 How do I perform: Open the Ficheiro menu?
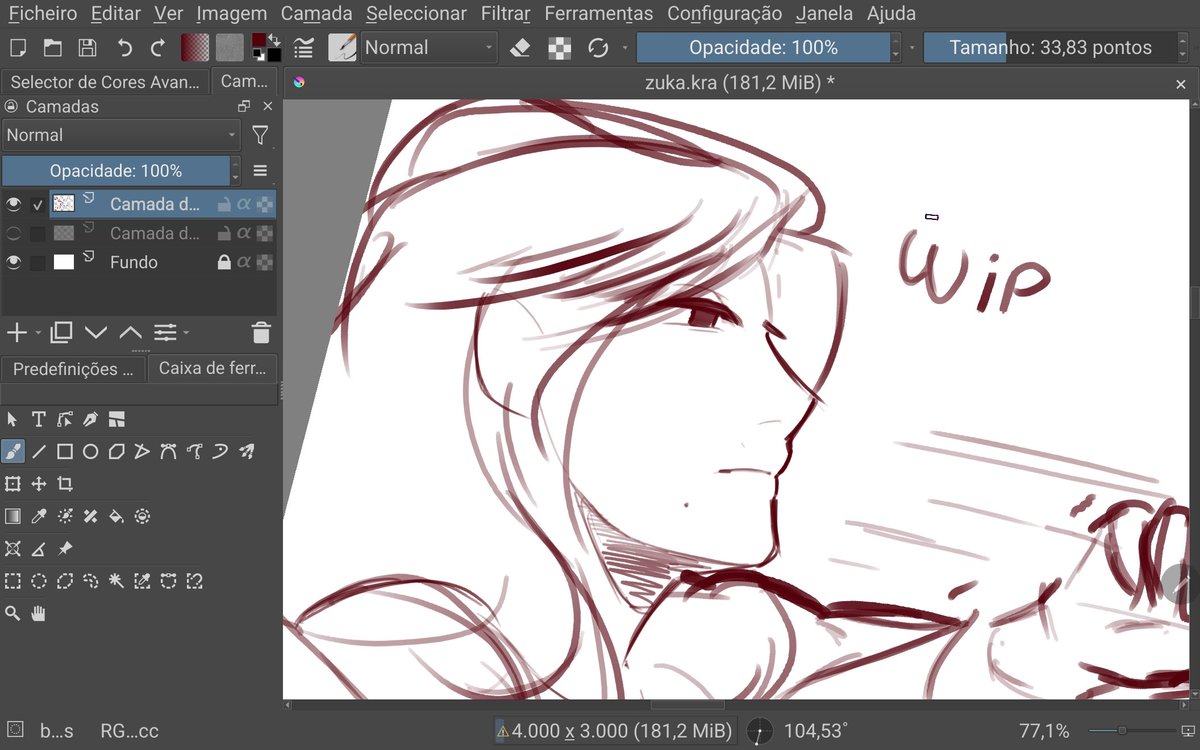pos(43,14)
